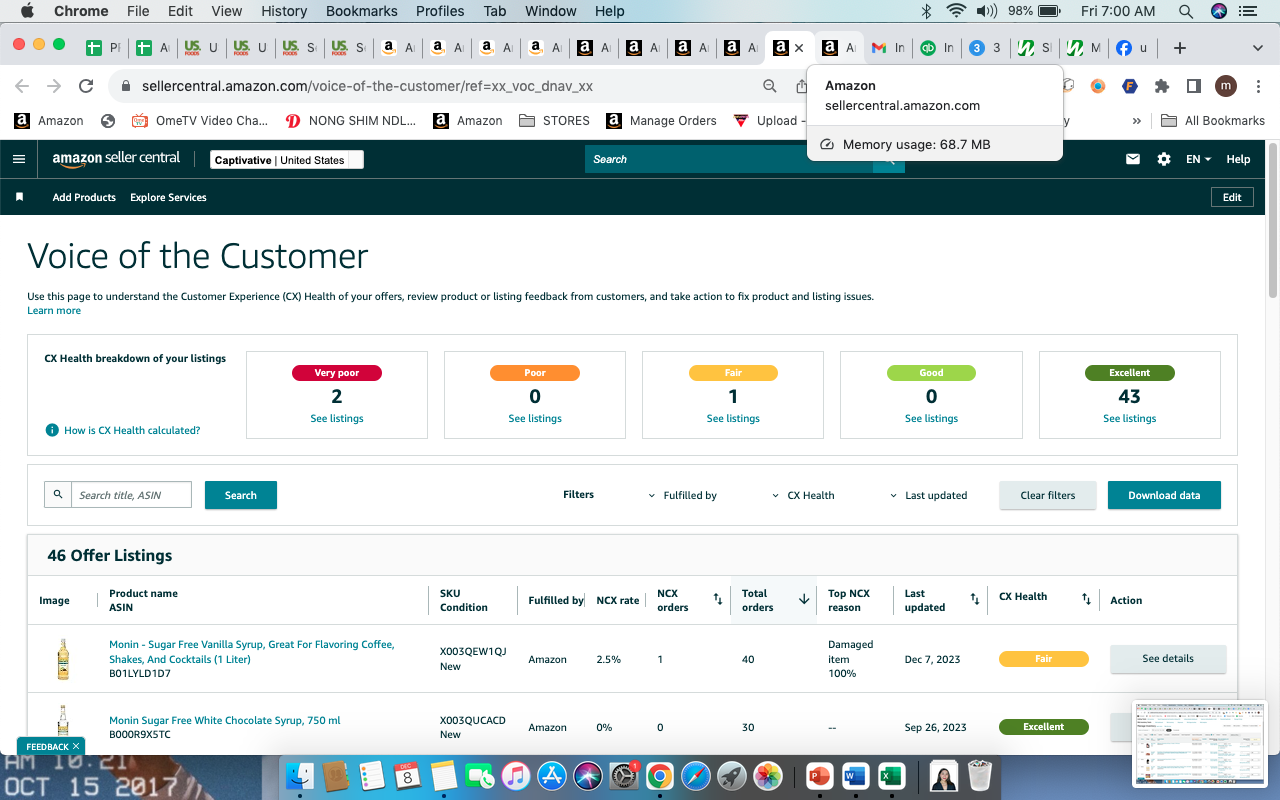The image size is (1280, 800).
Task: Open the Last updated filter dropdown
Action: [x=928, y=495]
